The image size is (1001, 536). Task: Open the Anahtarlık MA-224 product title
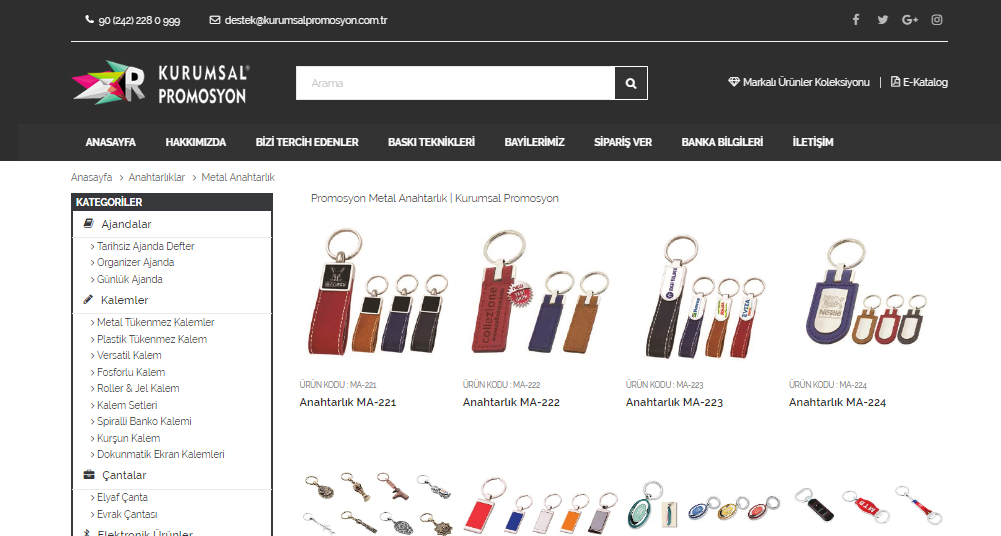tap(838, 403)
